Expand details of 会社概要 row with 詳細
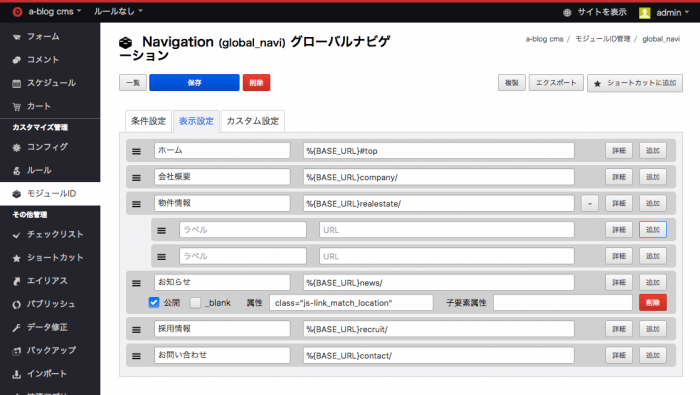Image resolution: width=700 pixels, height=395 pixels. [619, 177]
